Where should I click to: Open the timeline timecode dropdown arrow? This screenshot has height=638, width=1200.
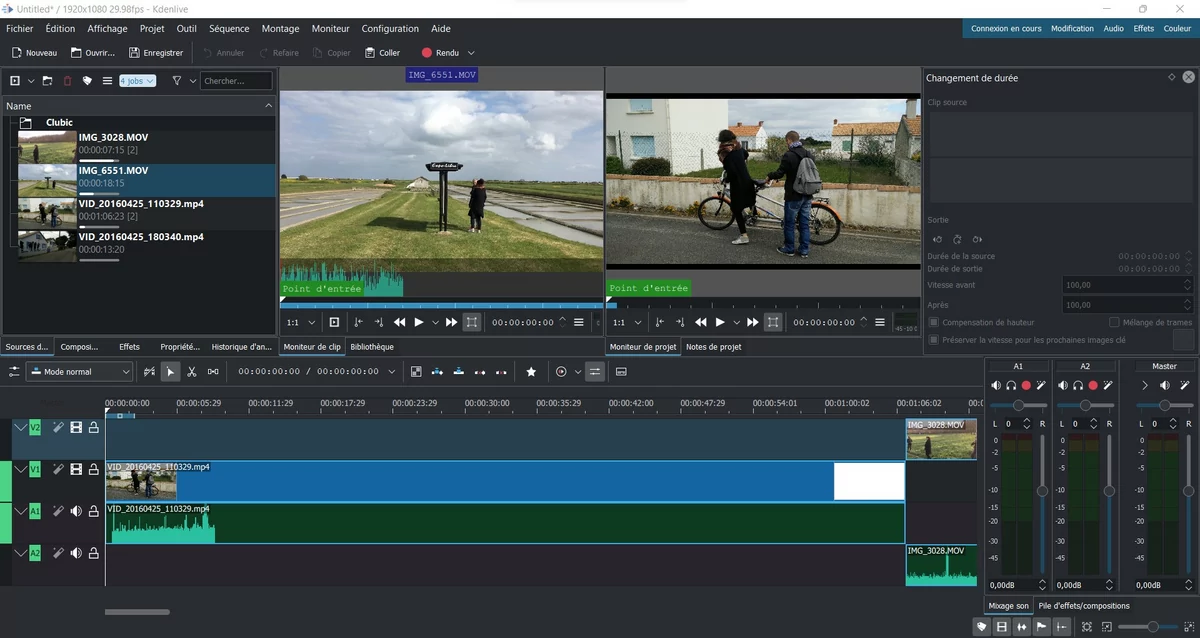pos(390,372)
